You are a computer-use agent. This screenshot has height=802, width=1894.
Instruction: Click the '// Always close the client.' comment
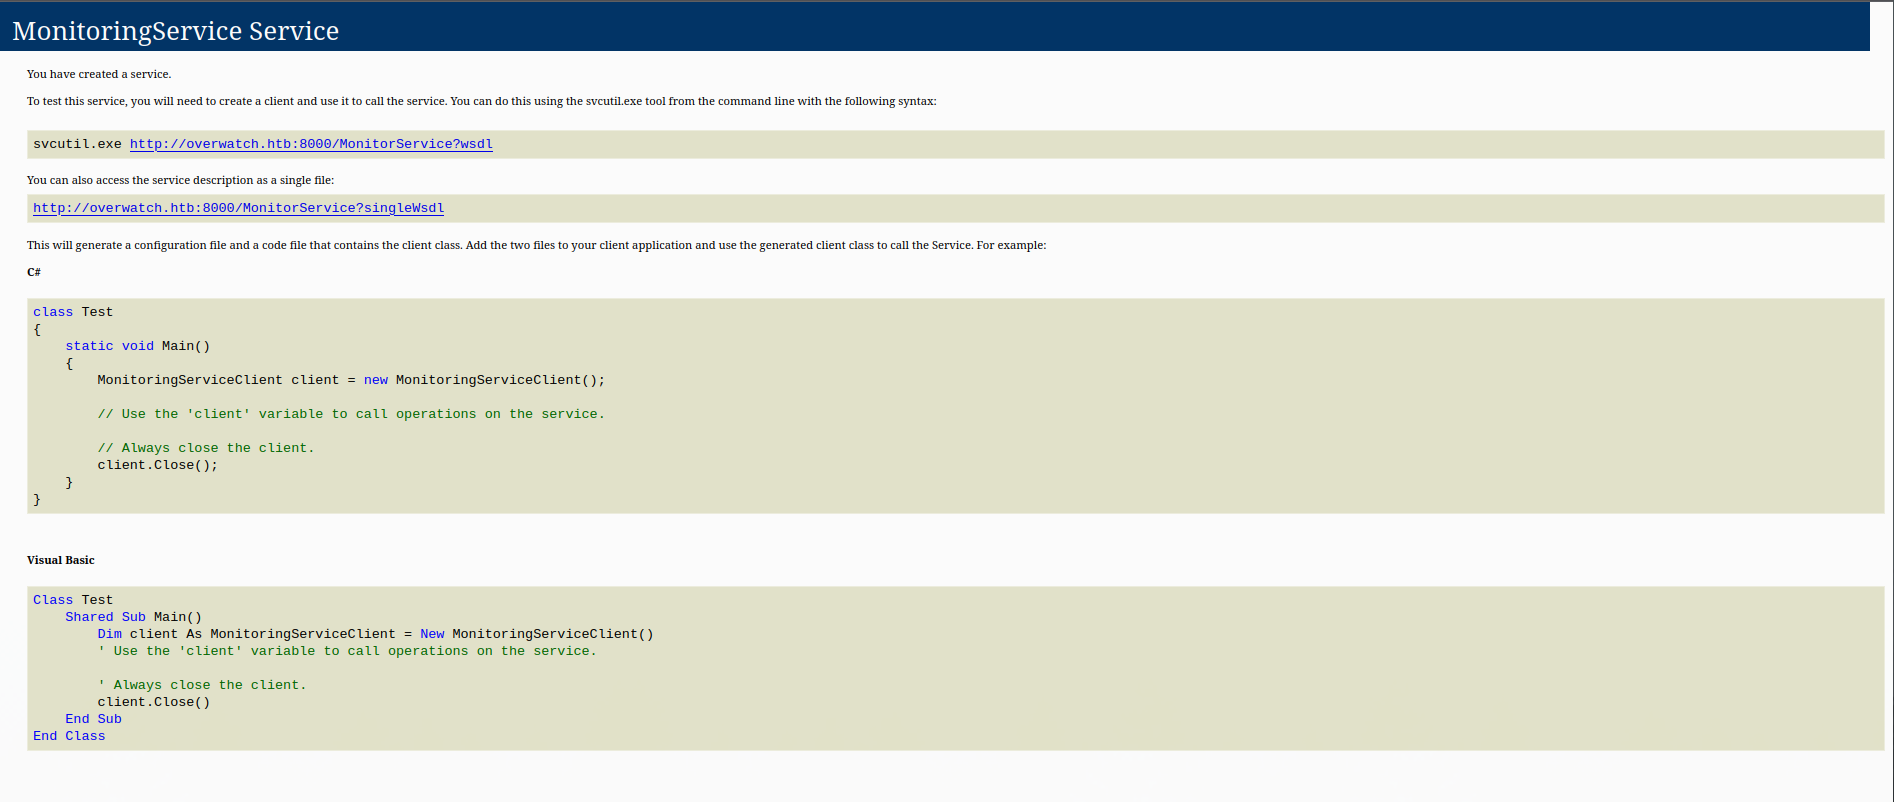(206, 448)
